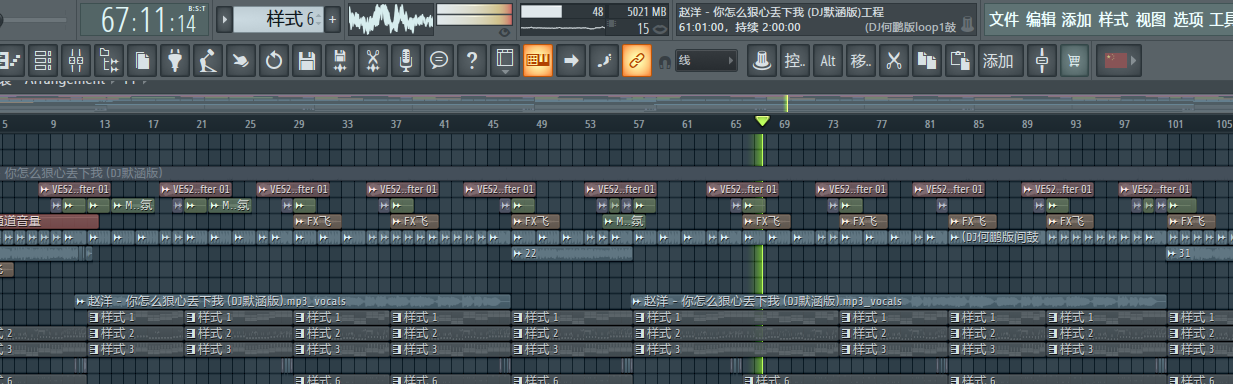Export audio using floppy-with-waveform icon
The height and width of the screenshot is (384, 1233).
tap(340, 61)
